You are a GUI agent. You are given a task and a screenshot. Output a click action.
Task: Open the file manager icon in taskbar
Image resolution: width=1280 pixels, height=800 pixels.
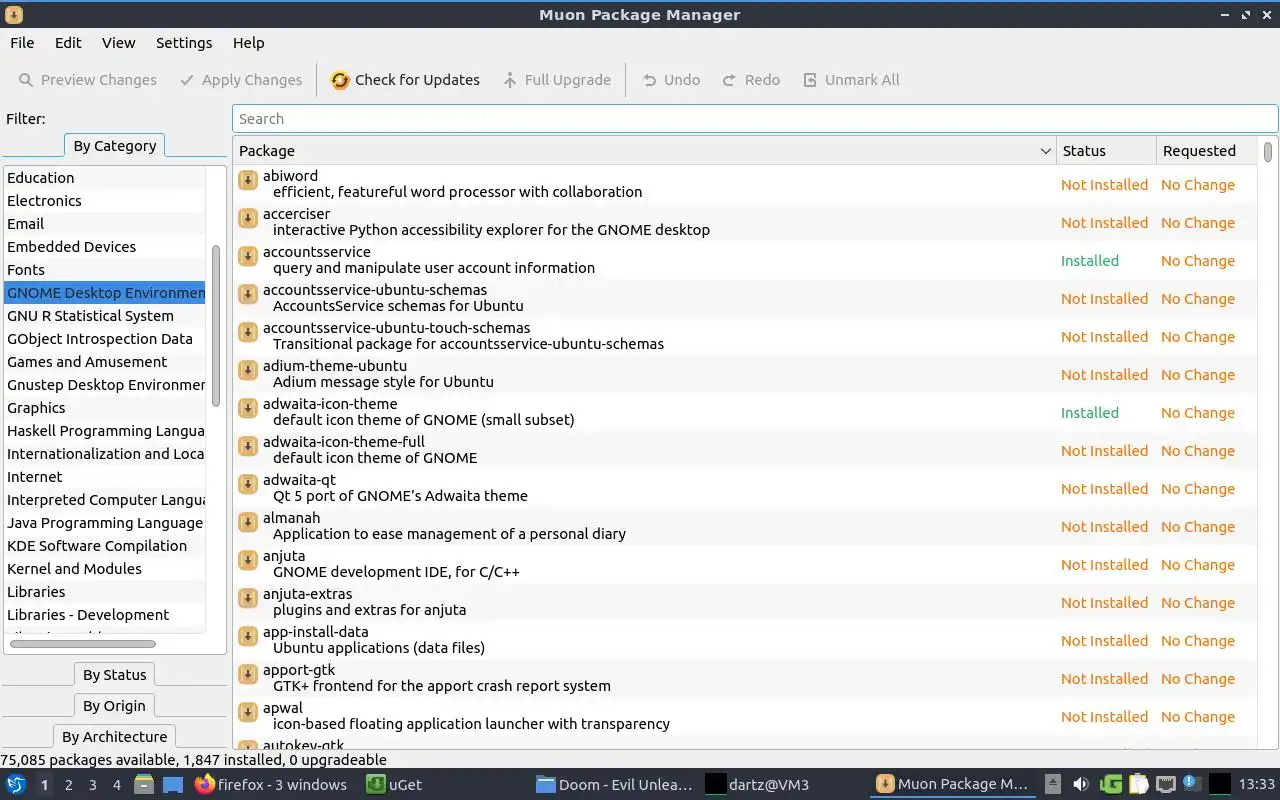click(x=143, y=784)
